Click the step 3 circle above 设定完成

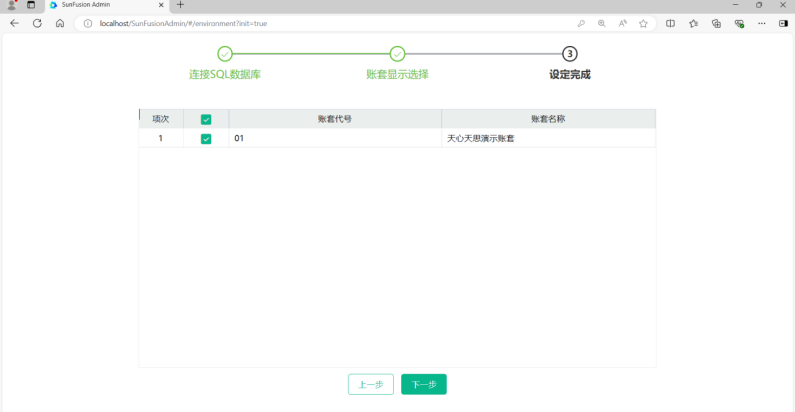(x=570, y=54)
